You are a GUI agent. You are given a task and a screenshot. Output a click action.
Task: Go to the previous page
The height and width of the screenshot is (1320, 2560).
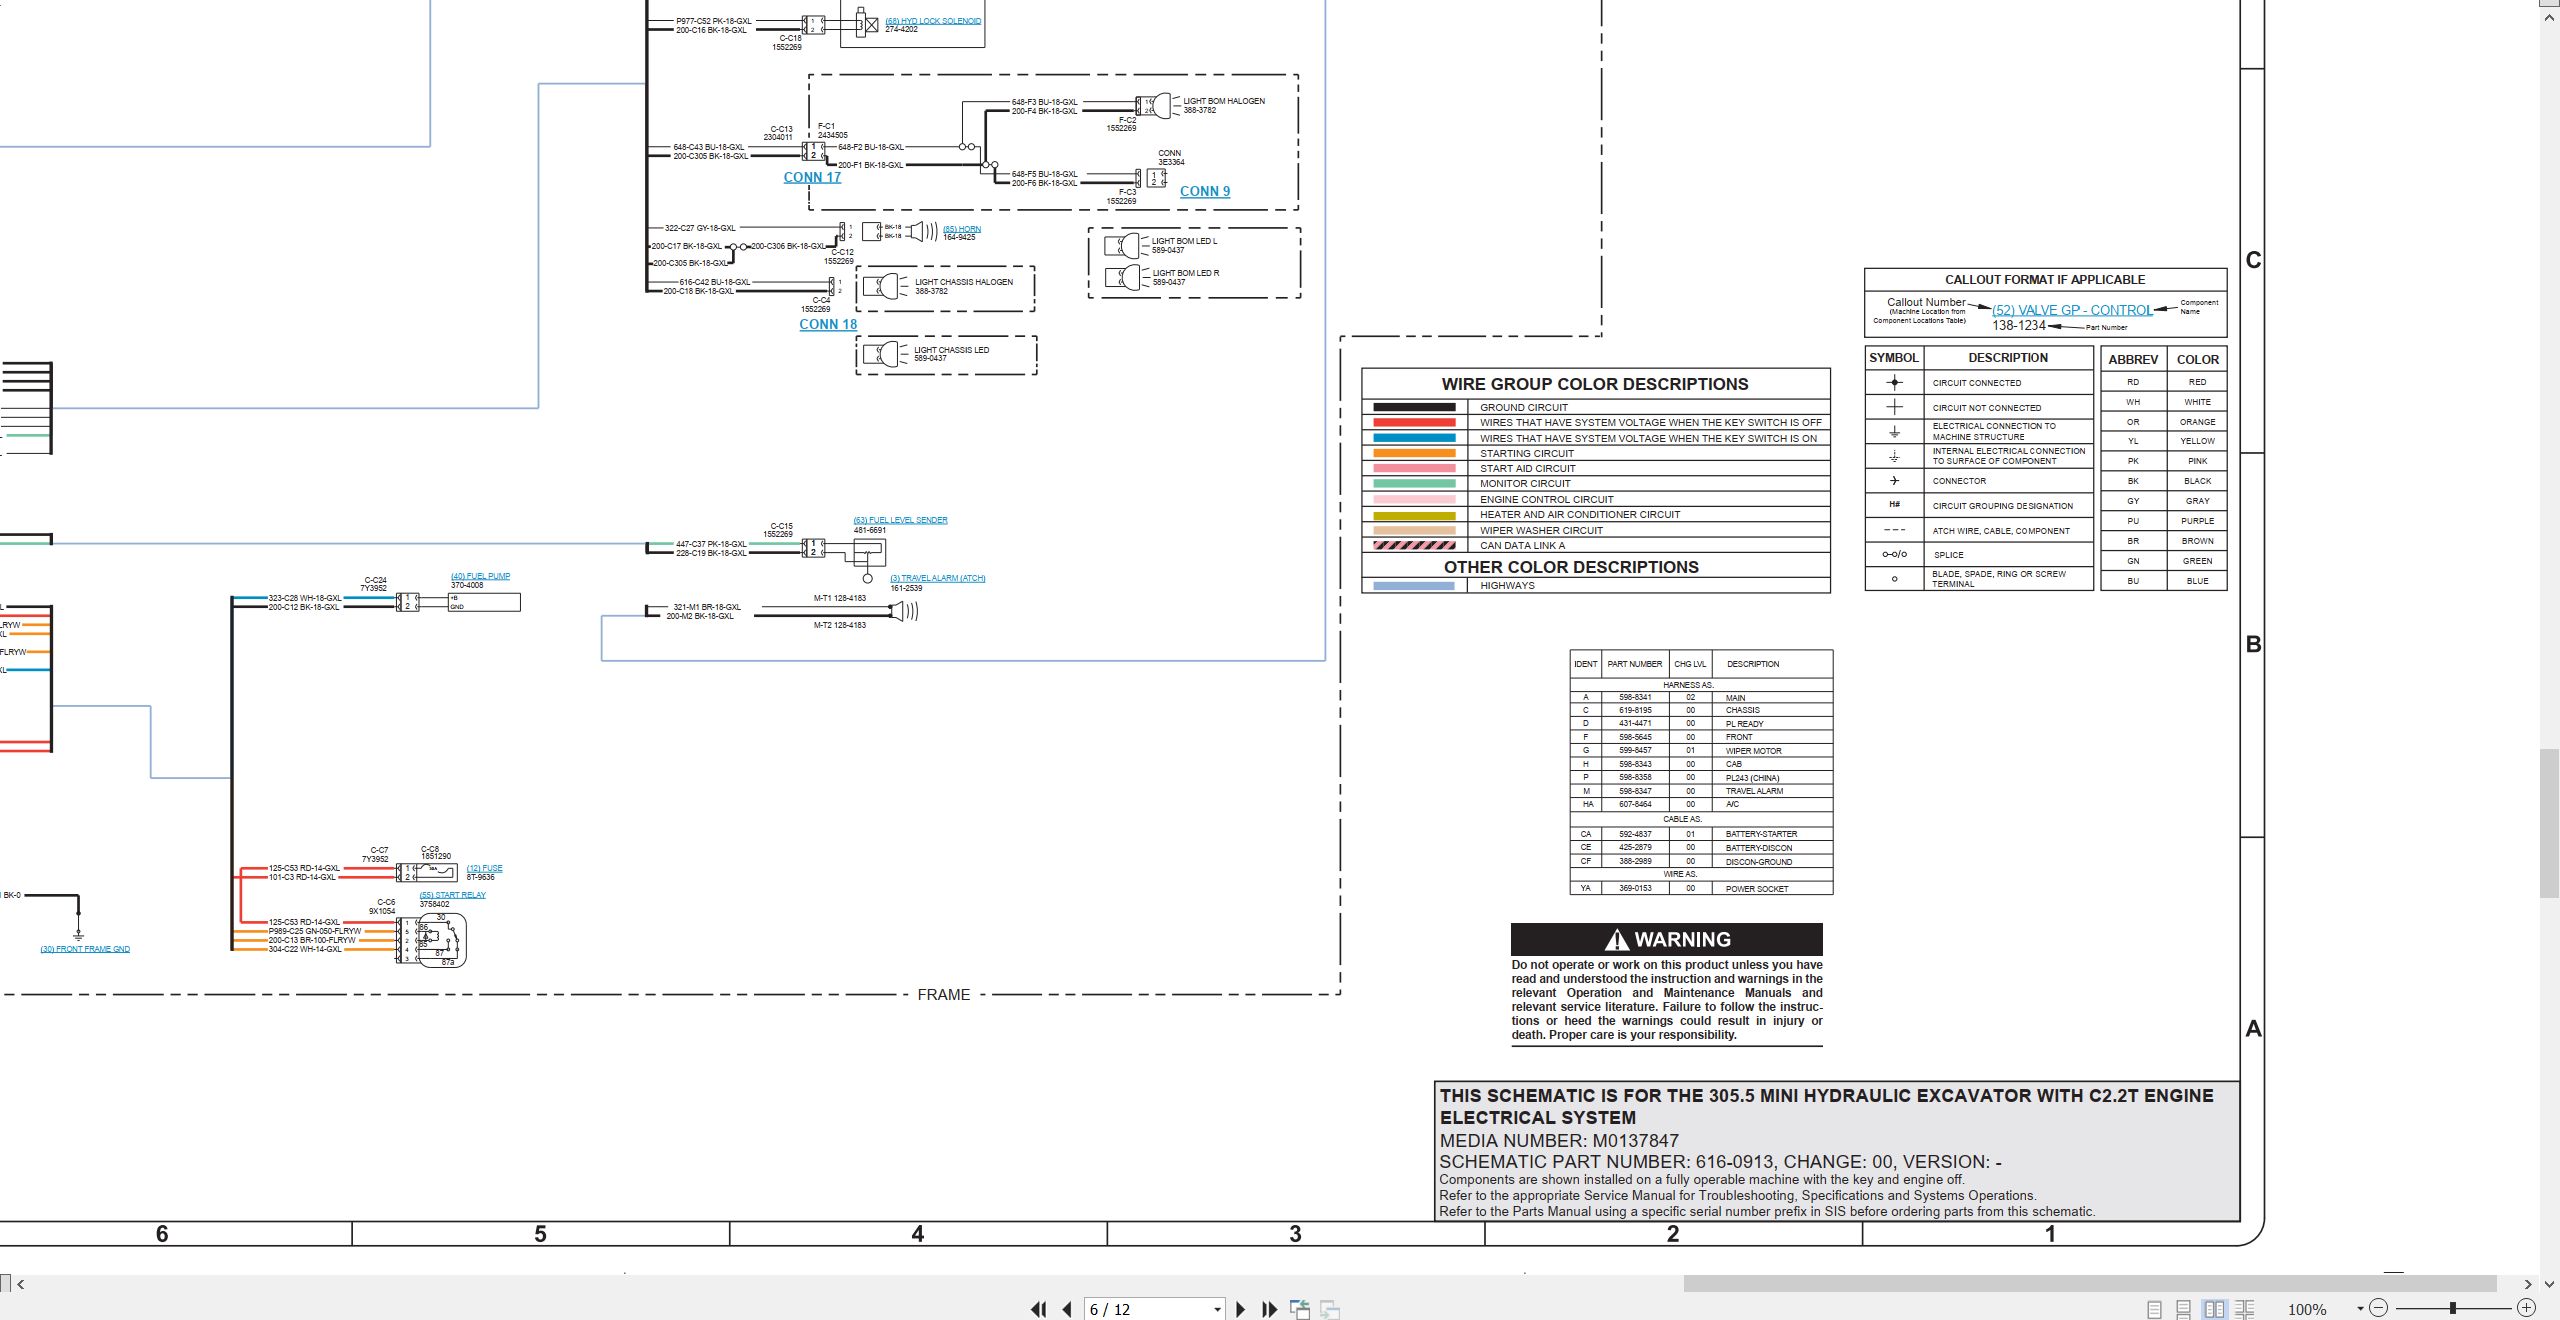[x=1067, y=1309]
